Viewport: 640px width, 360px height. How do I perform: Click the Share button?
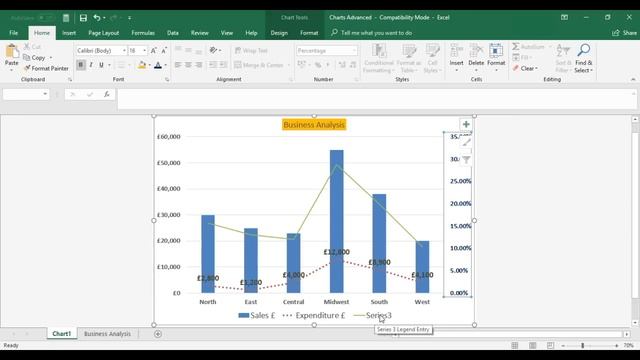pyautogui.click(x=624, y=33)
